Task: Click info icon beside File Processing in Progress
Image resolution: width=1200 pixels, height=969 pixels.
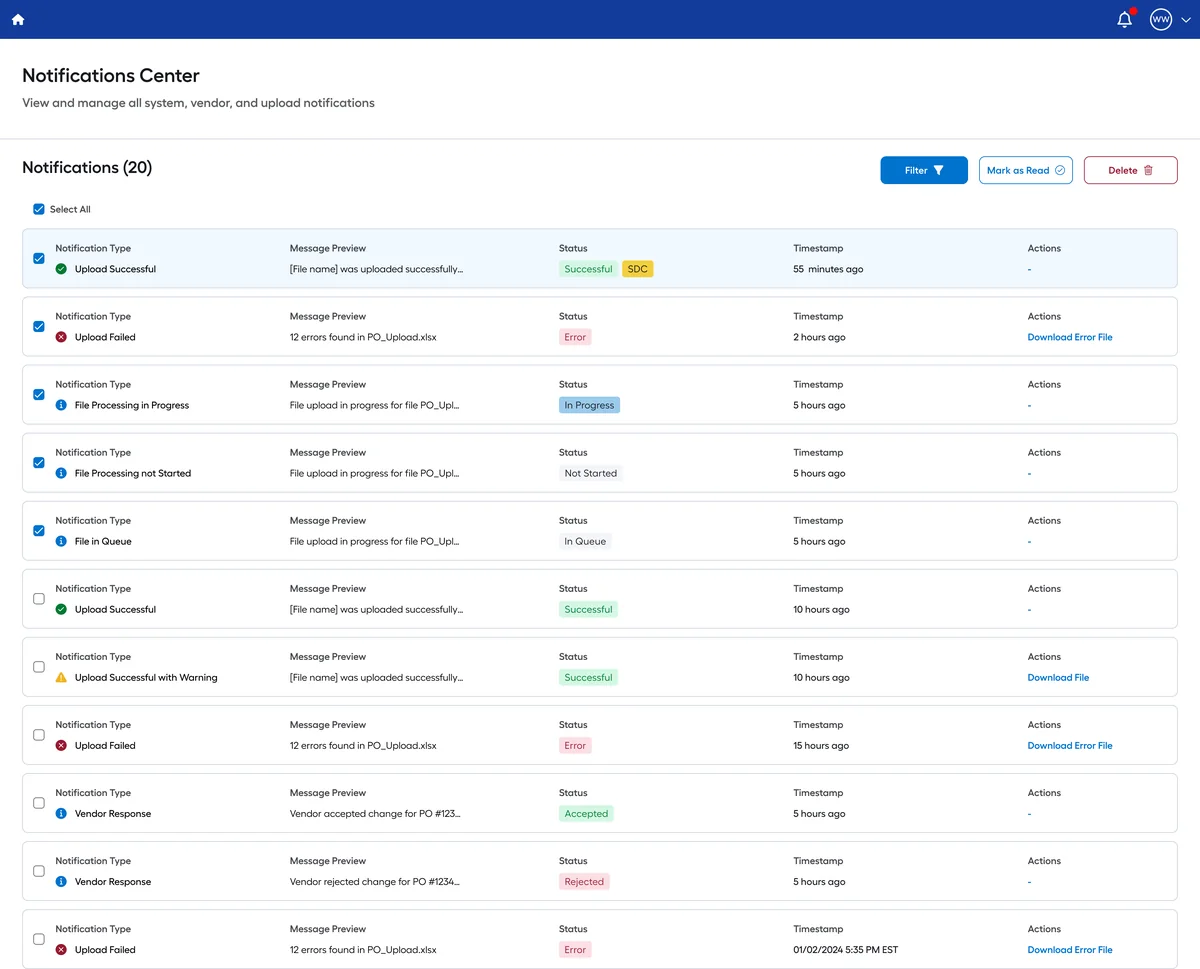Action: (x=61, y=405)
